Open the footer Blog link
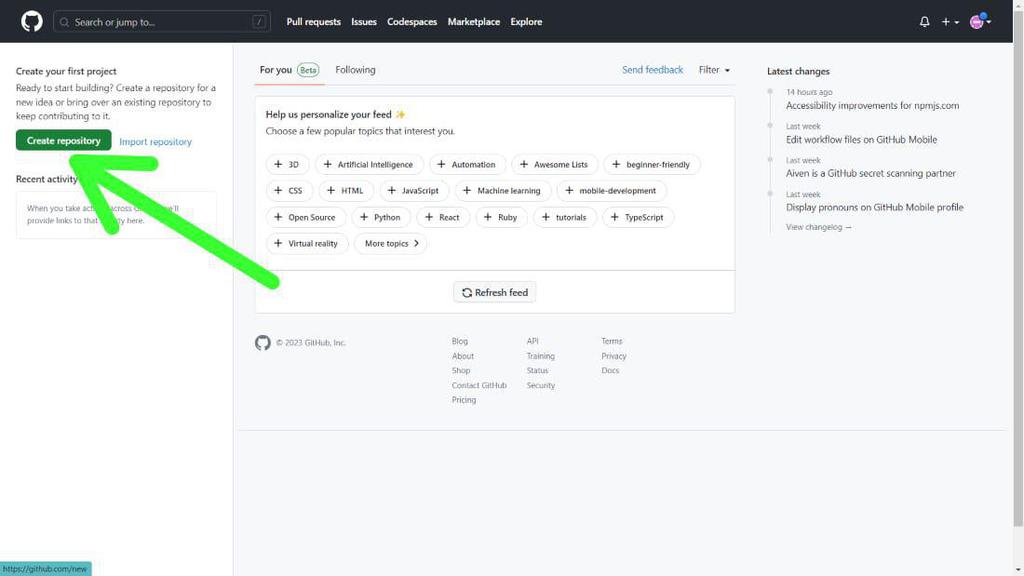 pyautogui.click(x=459, y=342)
